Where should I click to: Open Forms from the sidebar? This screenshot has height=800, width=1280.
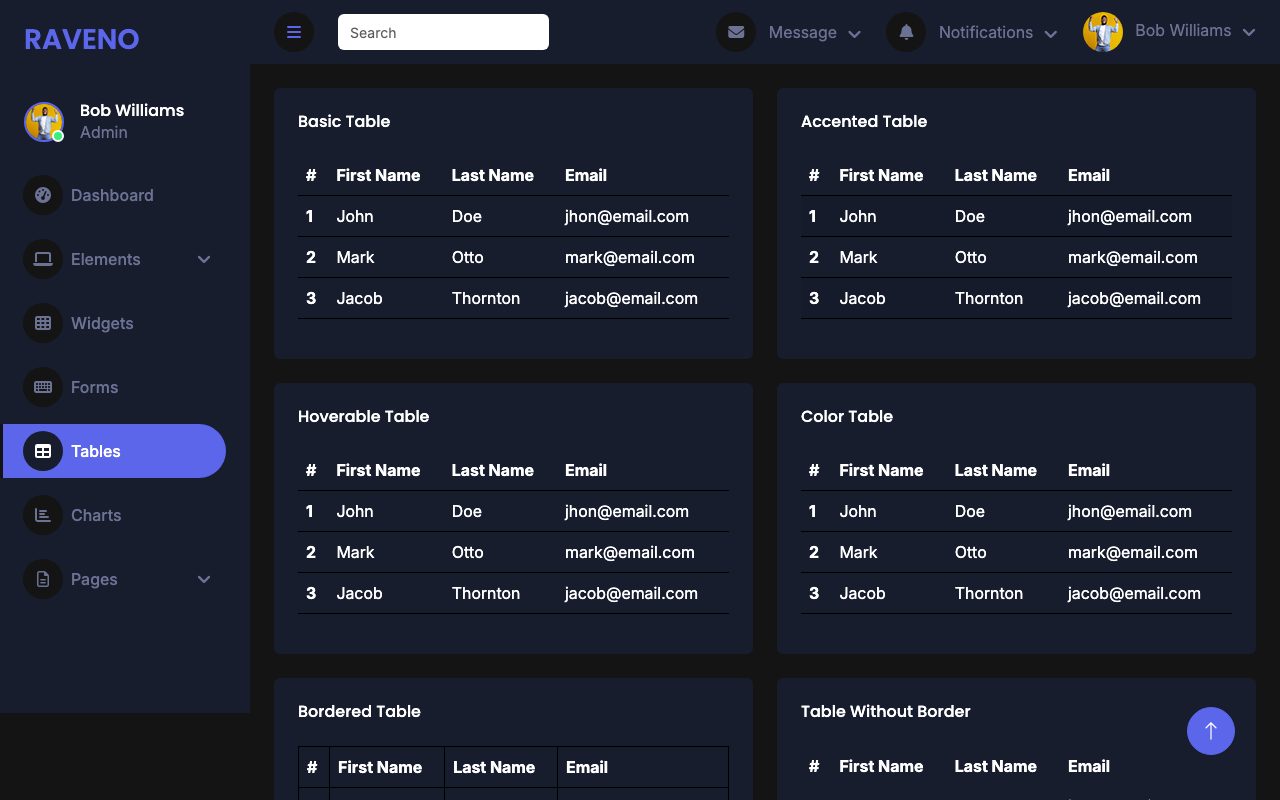click(x=113, y=387)
